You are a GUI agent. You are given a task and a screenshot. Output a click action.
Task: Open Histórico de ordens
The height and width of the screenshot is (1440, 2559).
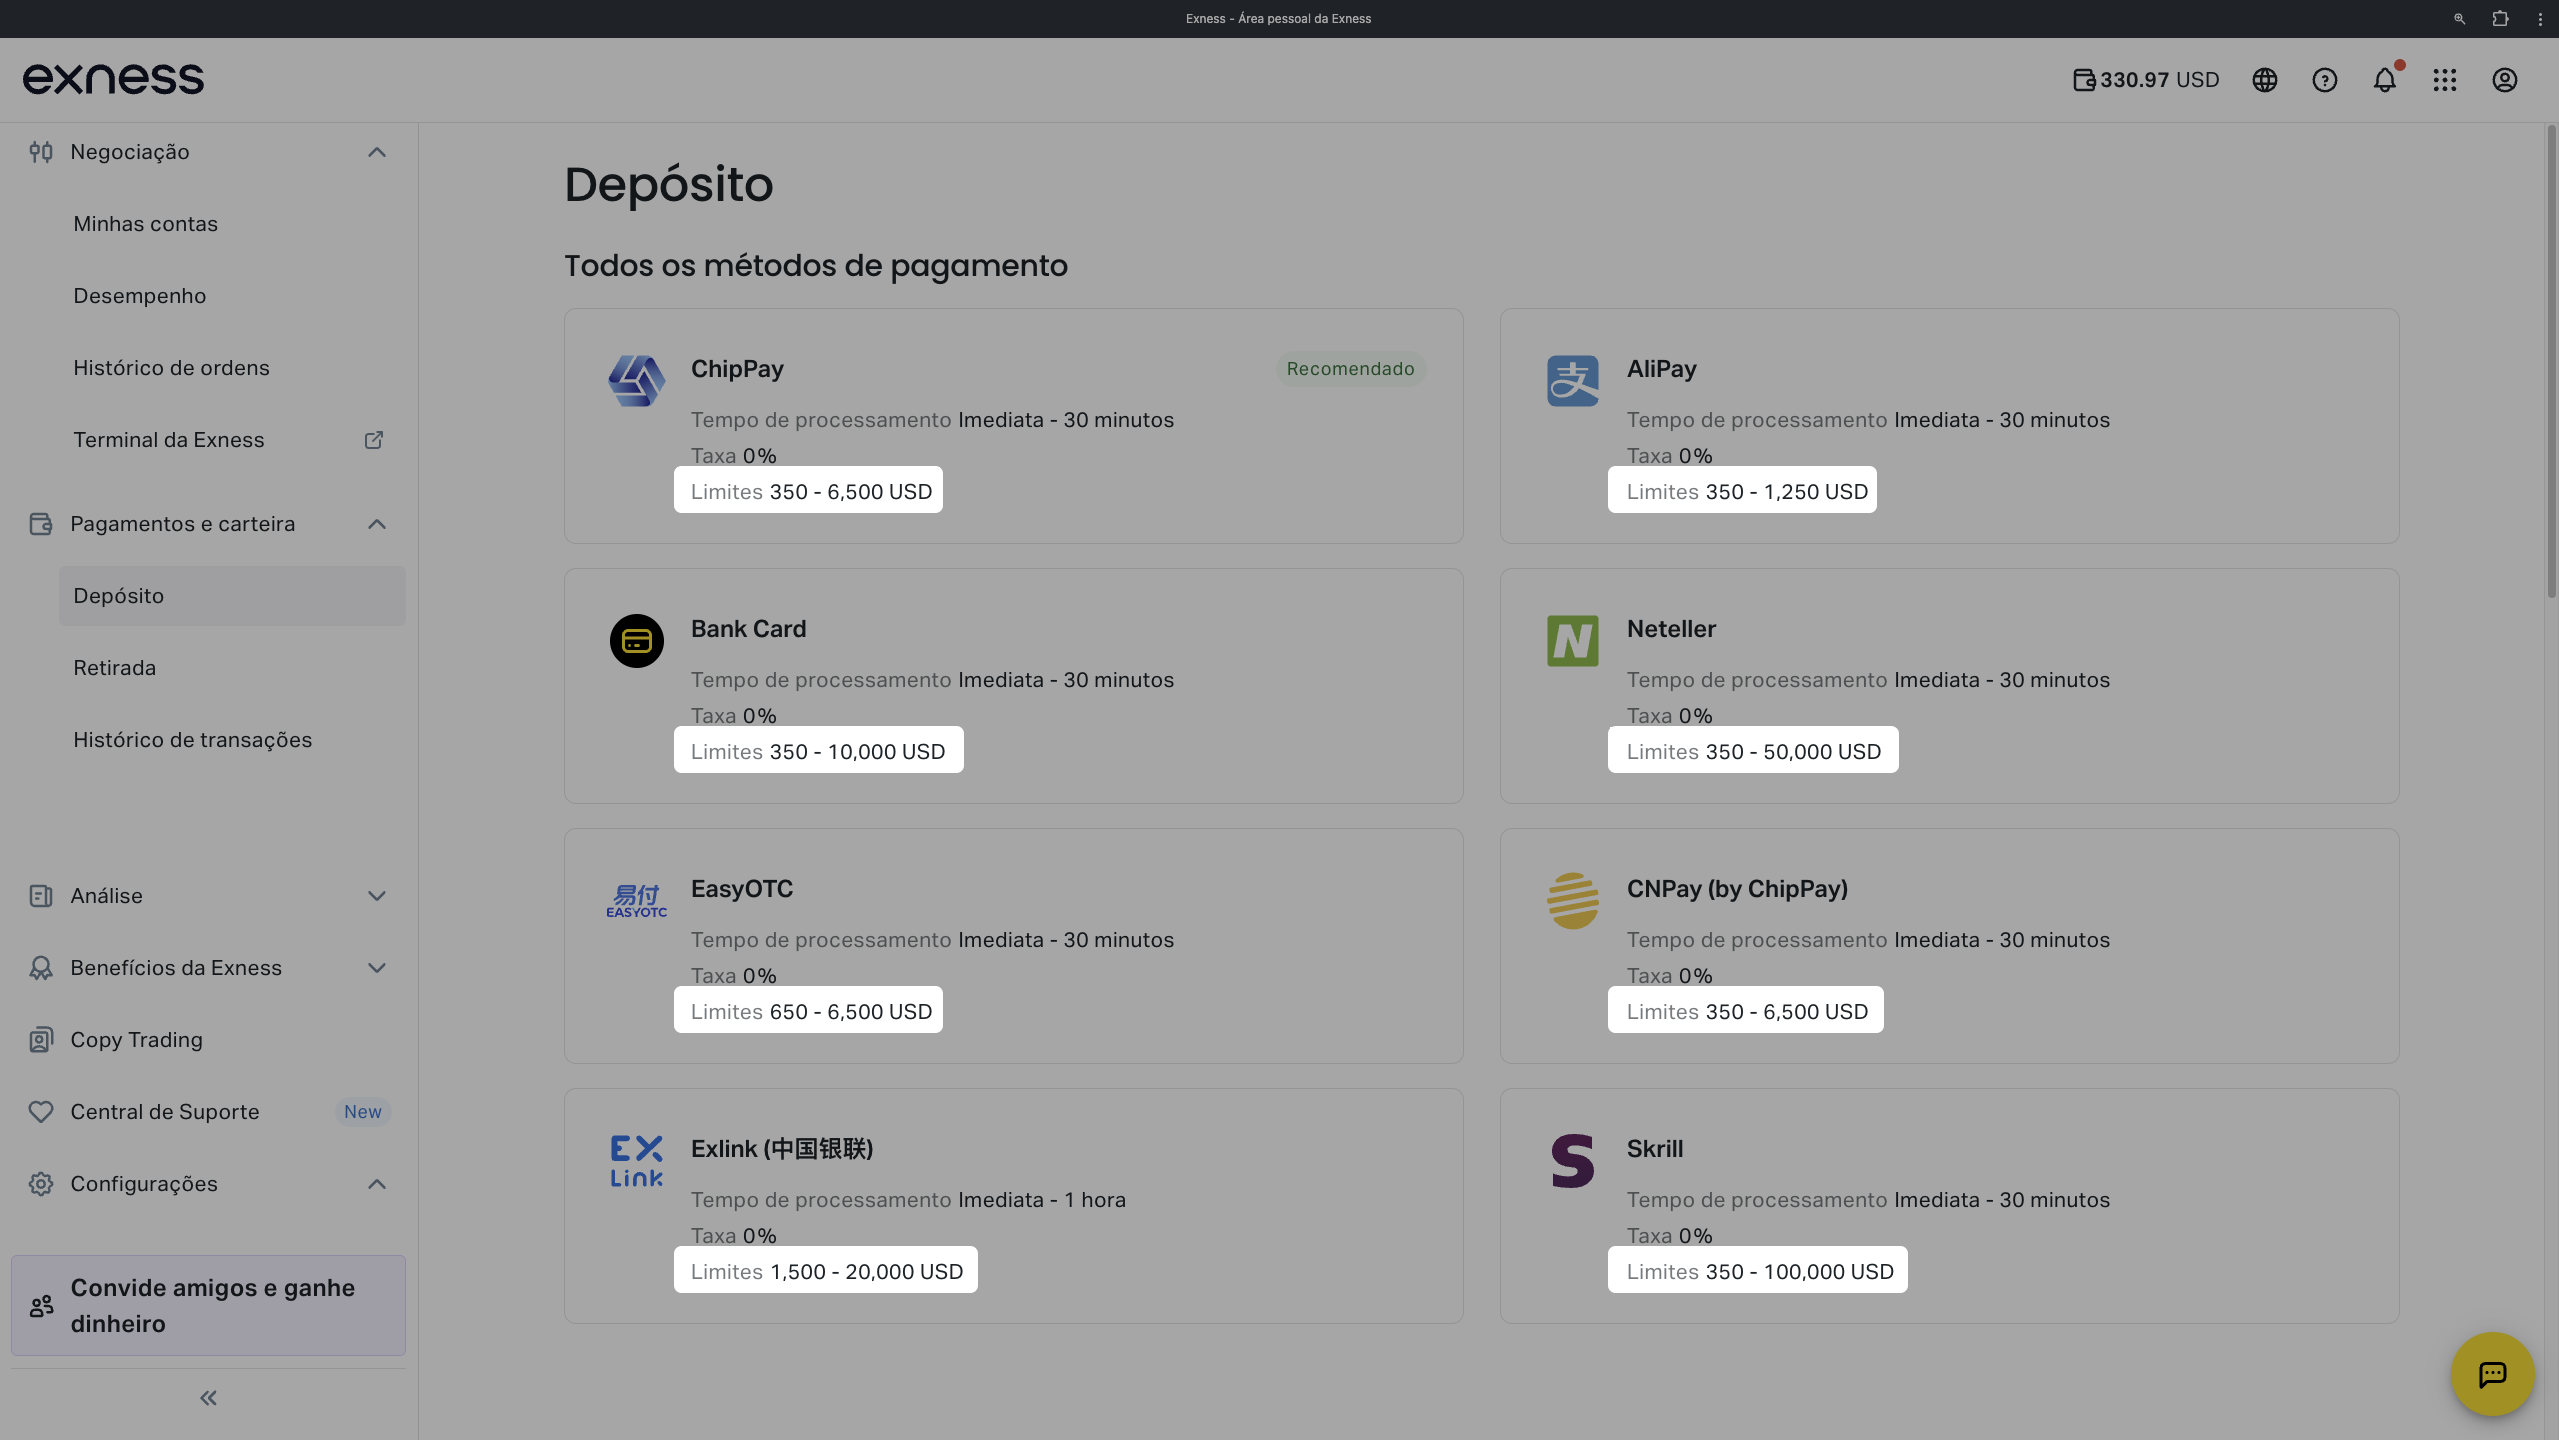click(171, 368)
